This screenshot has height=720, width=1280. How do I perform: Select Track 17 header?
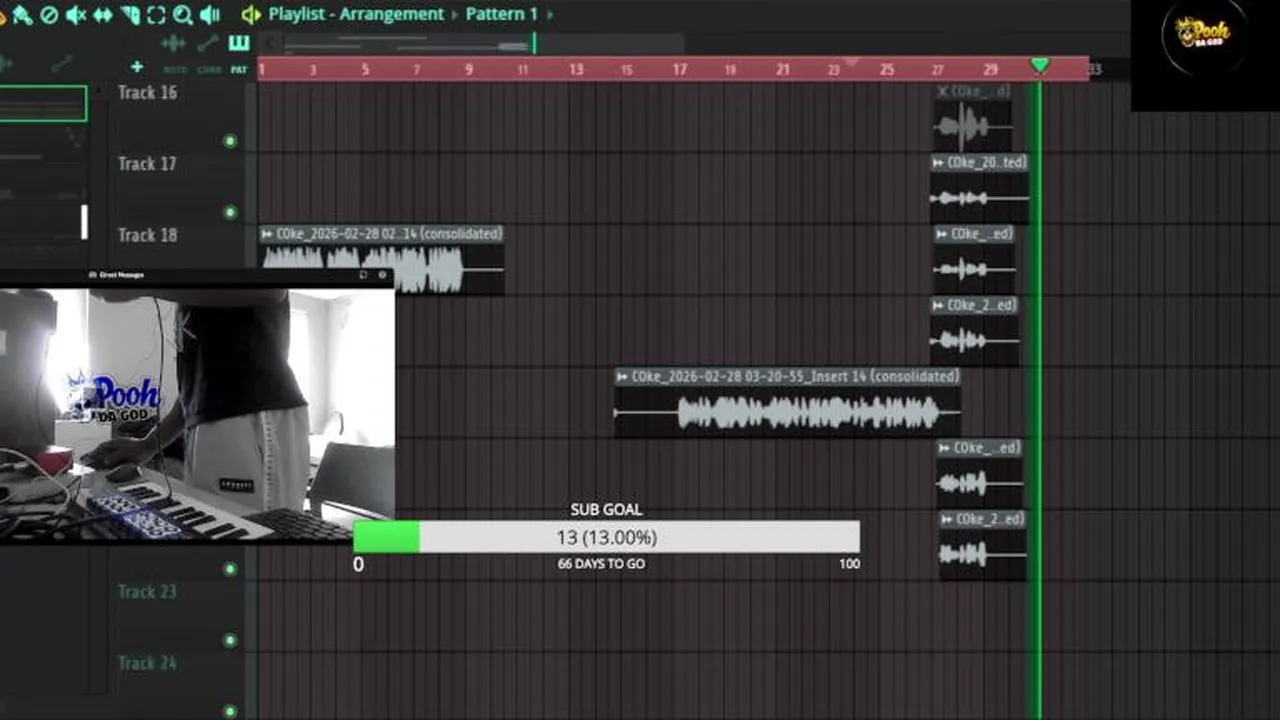click(x=148, y=164)
